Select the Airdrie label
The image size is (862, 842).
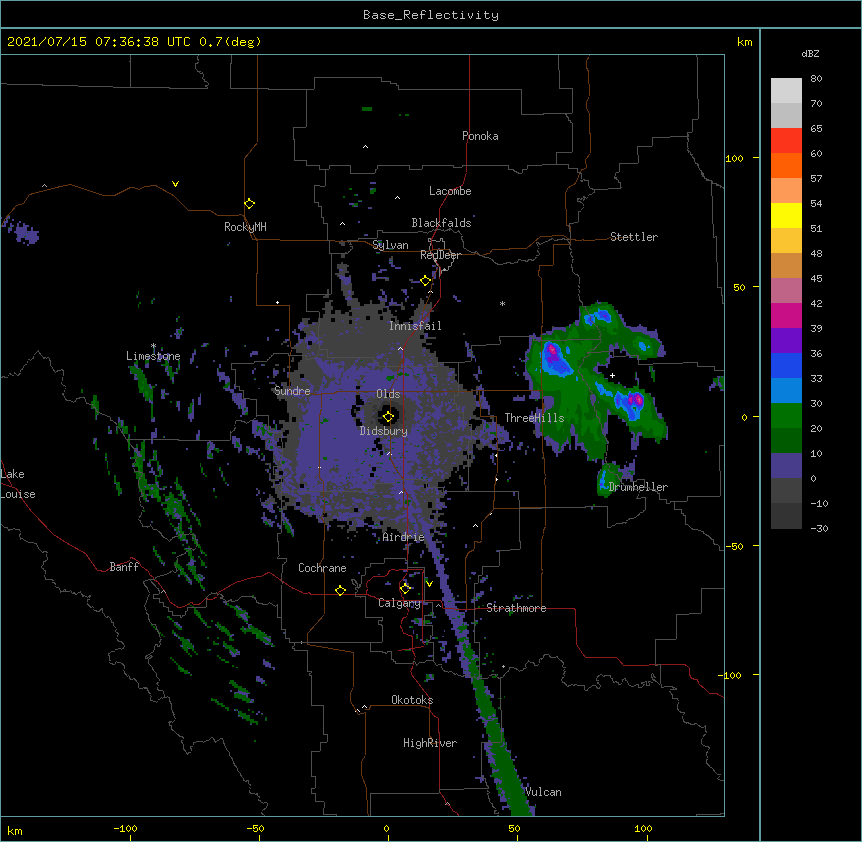404,537
